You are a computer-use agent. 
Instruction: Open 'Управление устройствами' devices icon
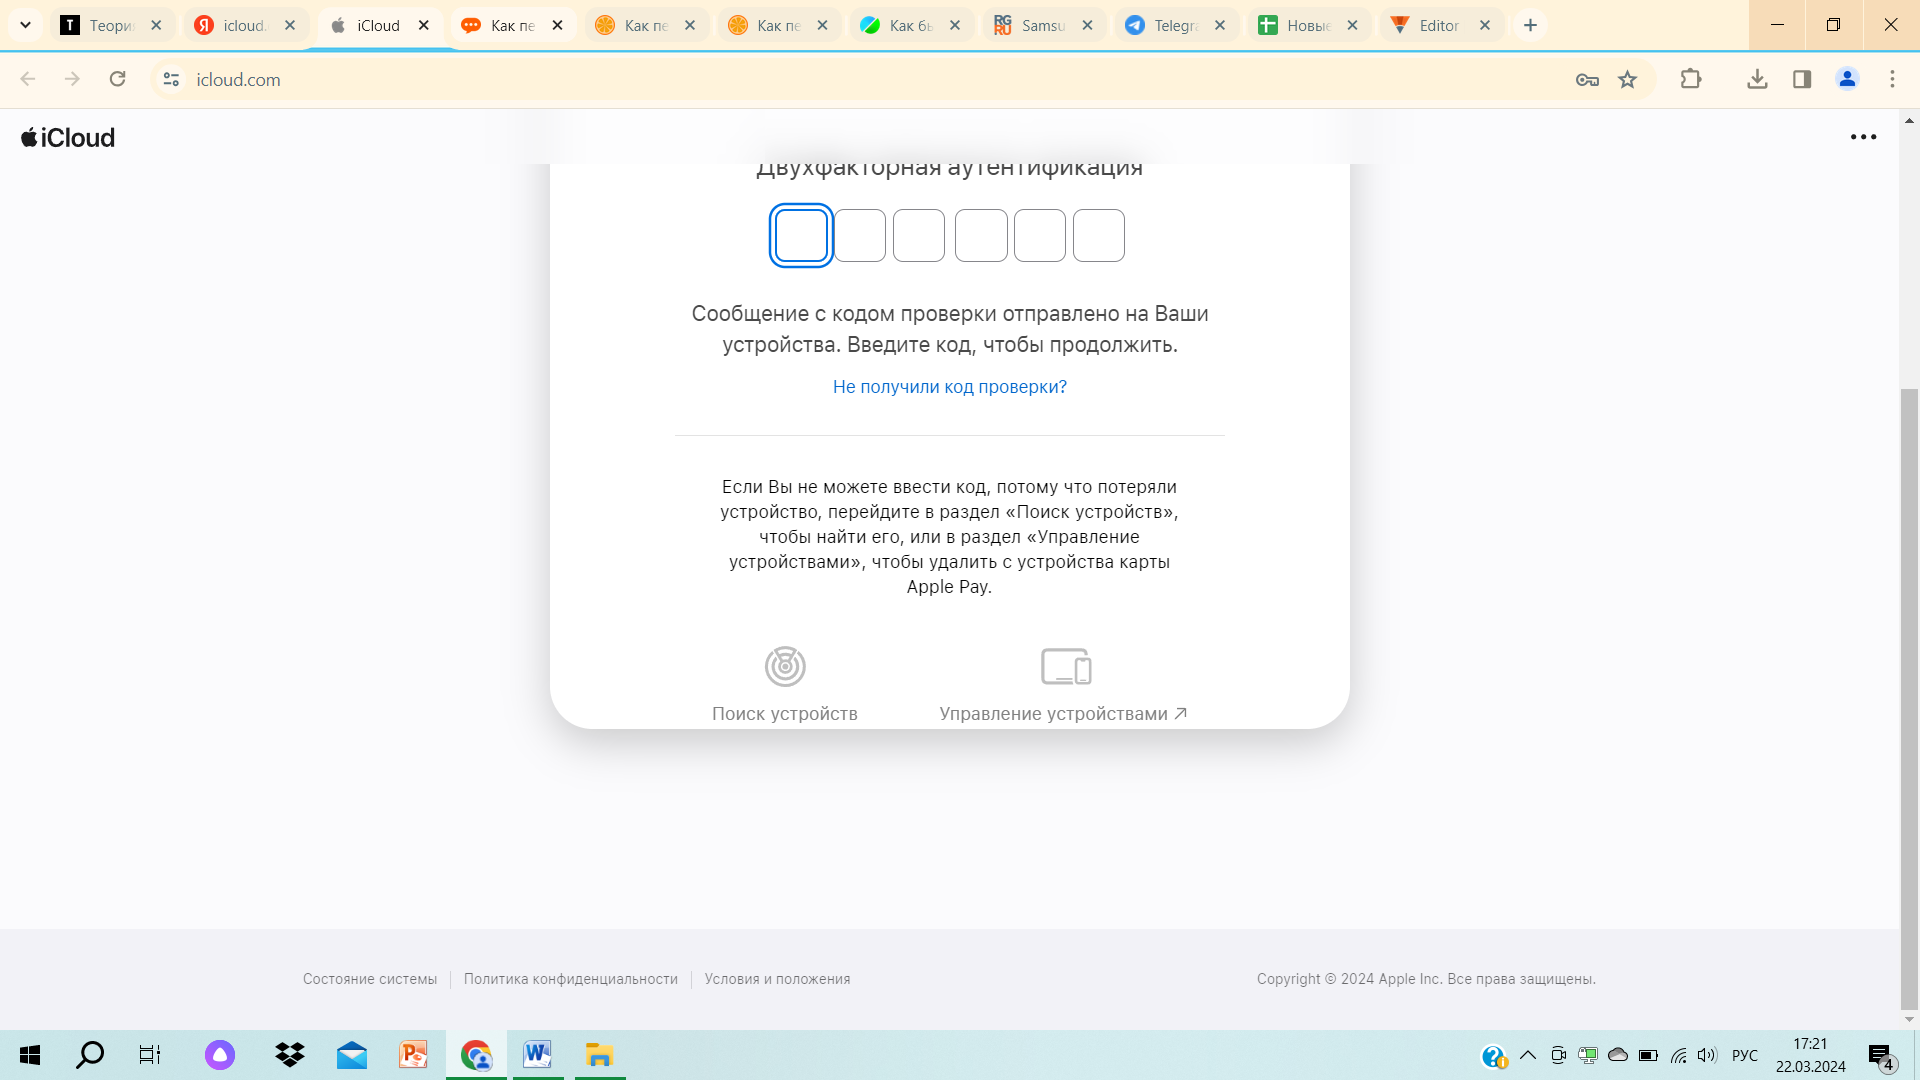1066,666
